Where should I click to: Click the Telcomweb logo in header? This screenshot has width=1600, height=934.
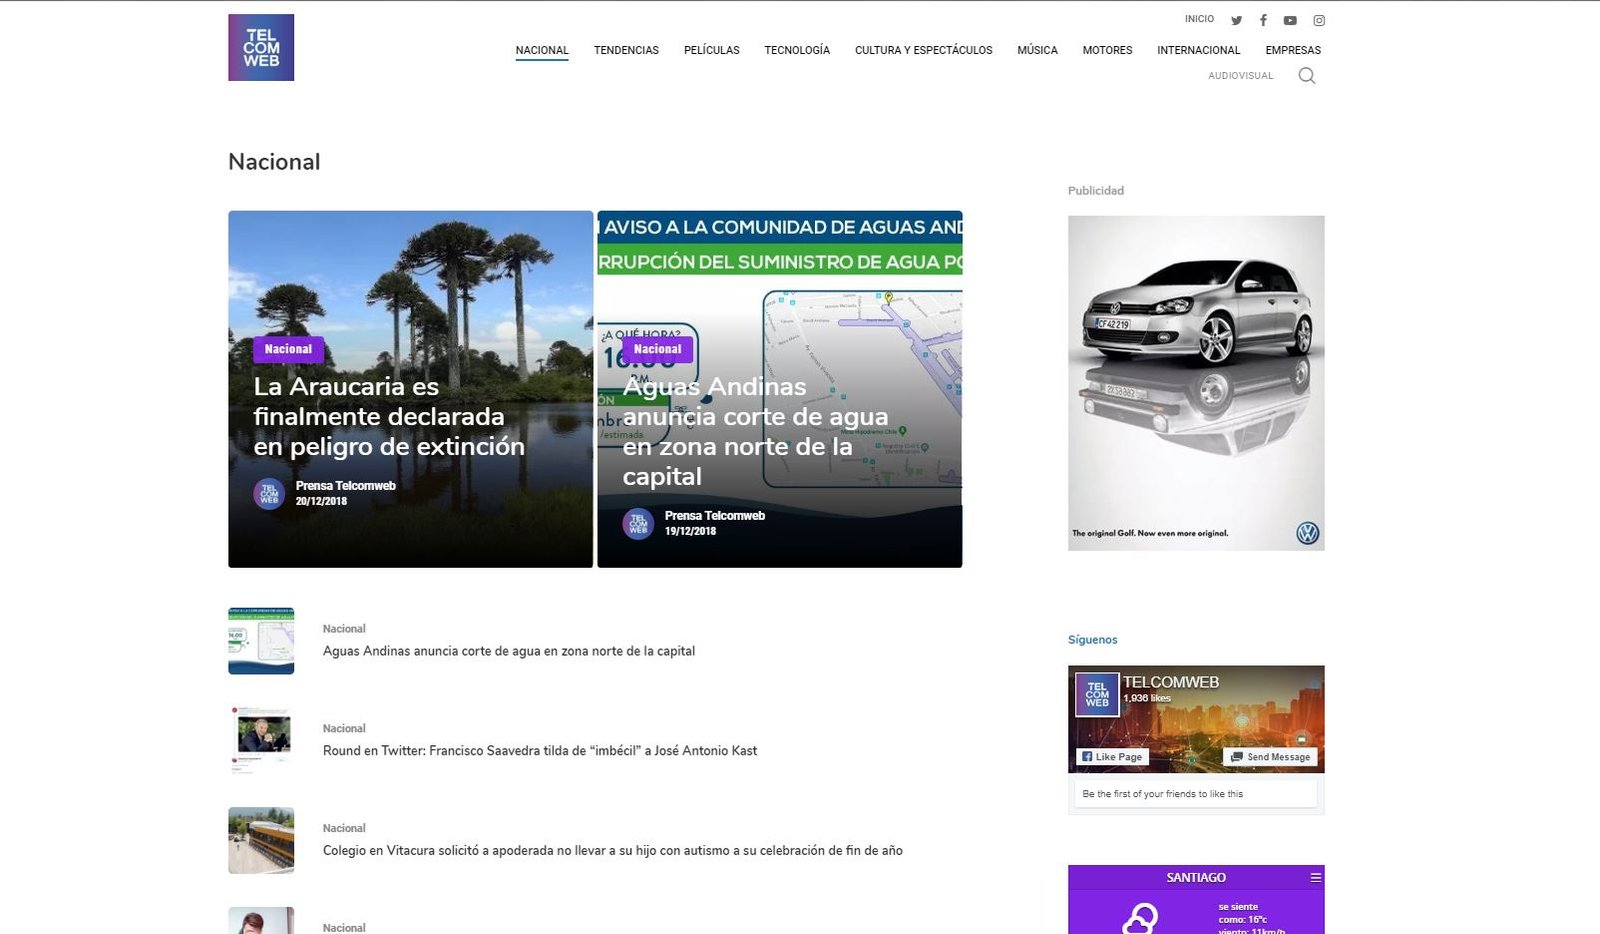click(261, 47)
